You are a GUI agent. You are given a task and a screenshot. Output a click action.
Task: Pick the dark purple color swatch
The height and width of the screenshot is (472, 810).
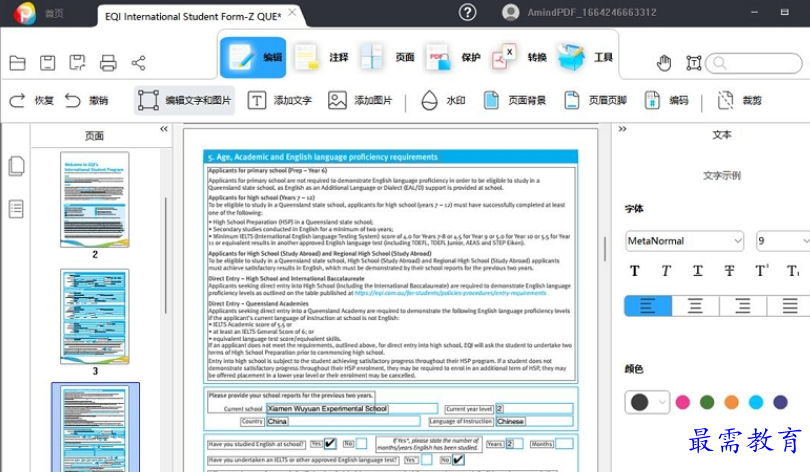781,402
